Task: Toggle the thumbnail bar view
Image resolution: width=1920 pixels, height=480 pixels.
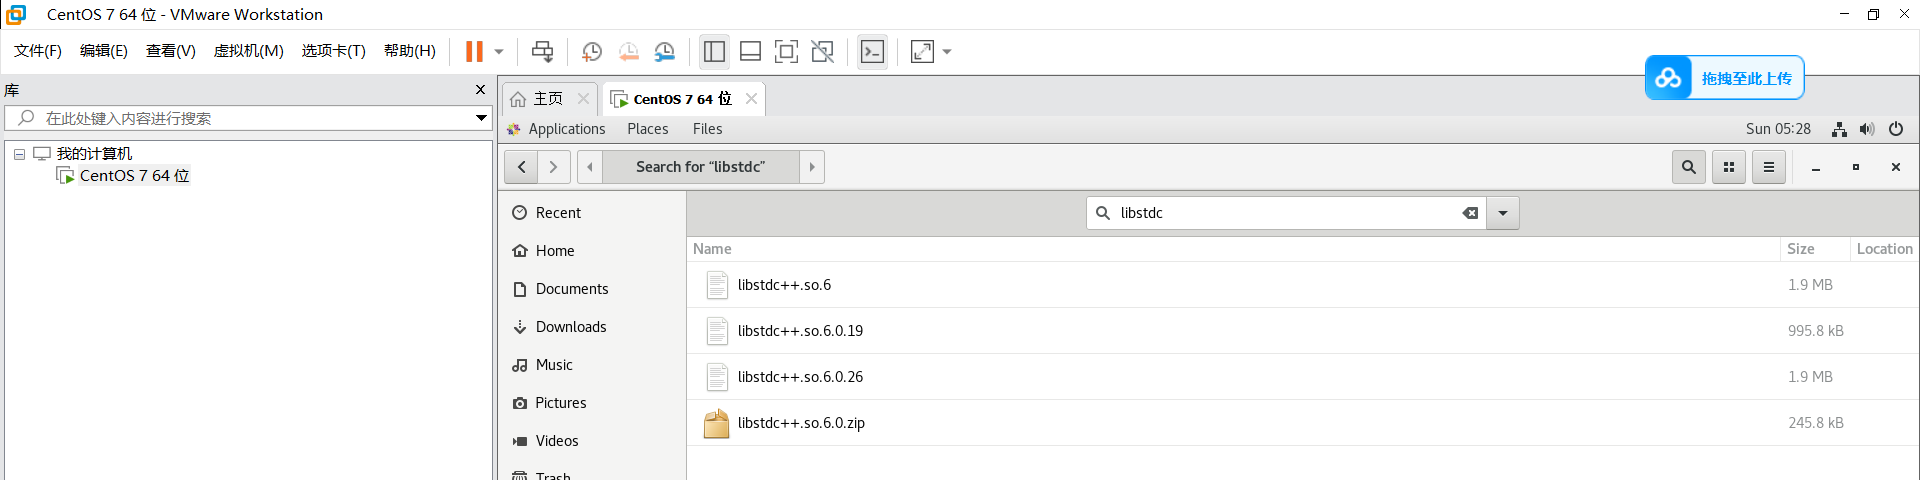Action: click(750, 51)
